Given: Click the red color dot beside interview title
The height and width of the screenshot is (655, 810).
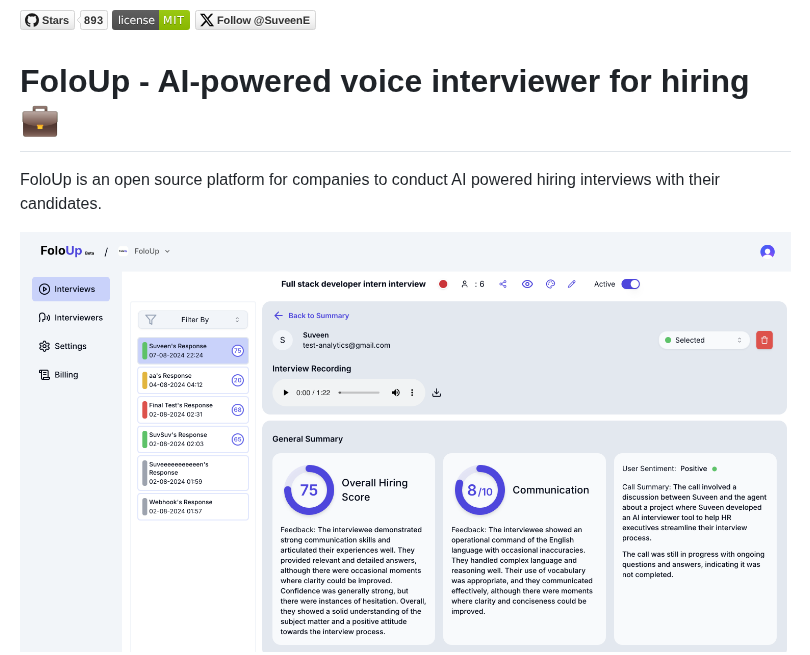Looking at the screenshot, I should click(x=443, y=284).
